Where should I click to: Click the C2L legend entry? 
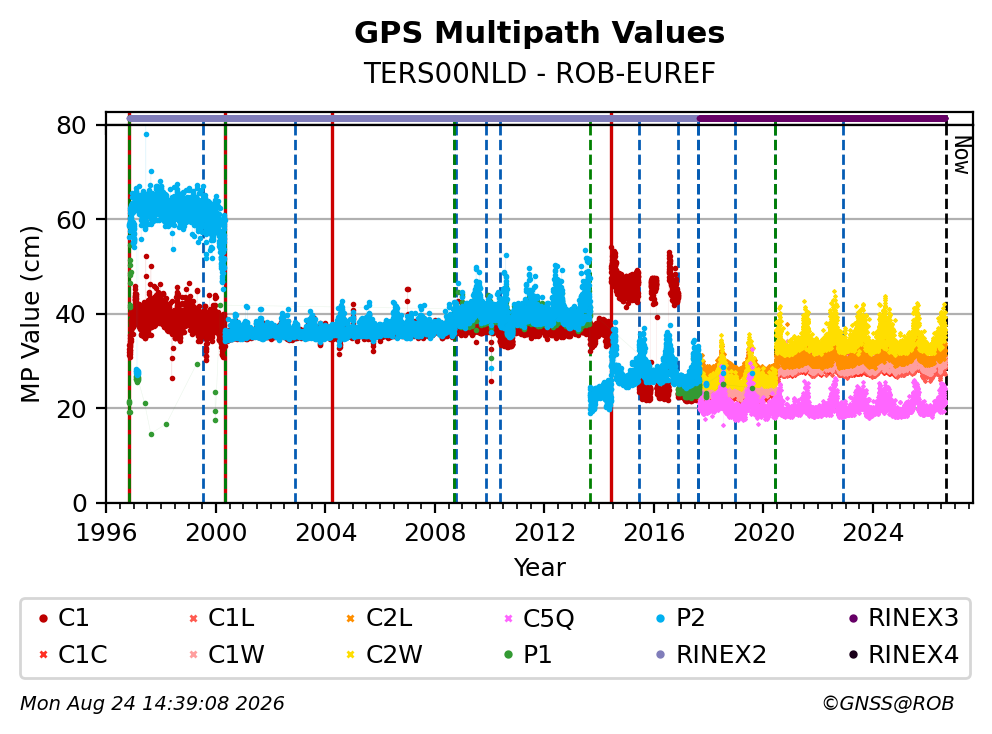pyautogui.click(x=379, y=618)
